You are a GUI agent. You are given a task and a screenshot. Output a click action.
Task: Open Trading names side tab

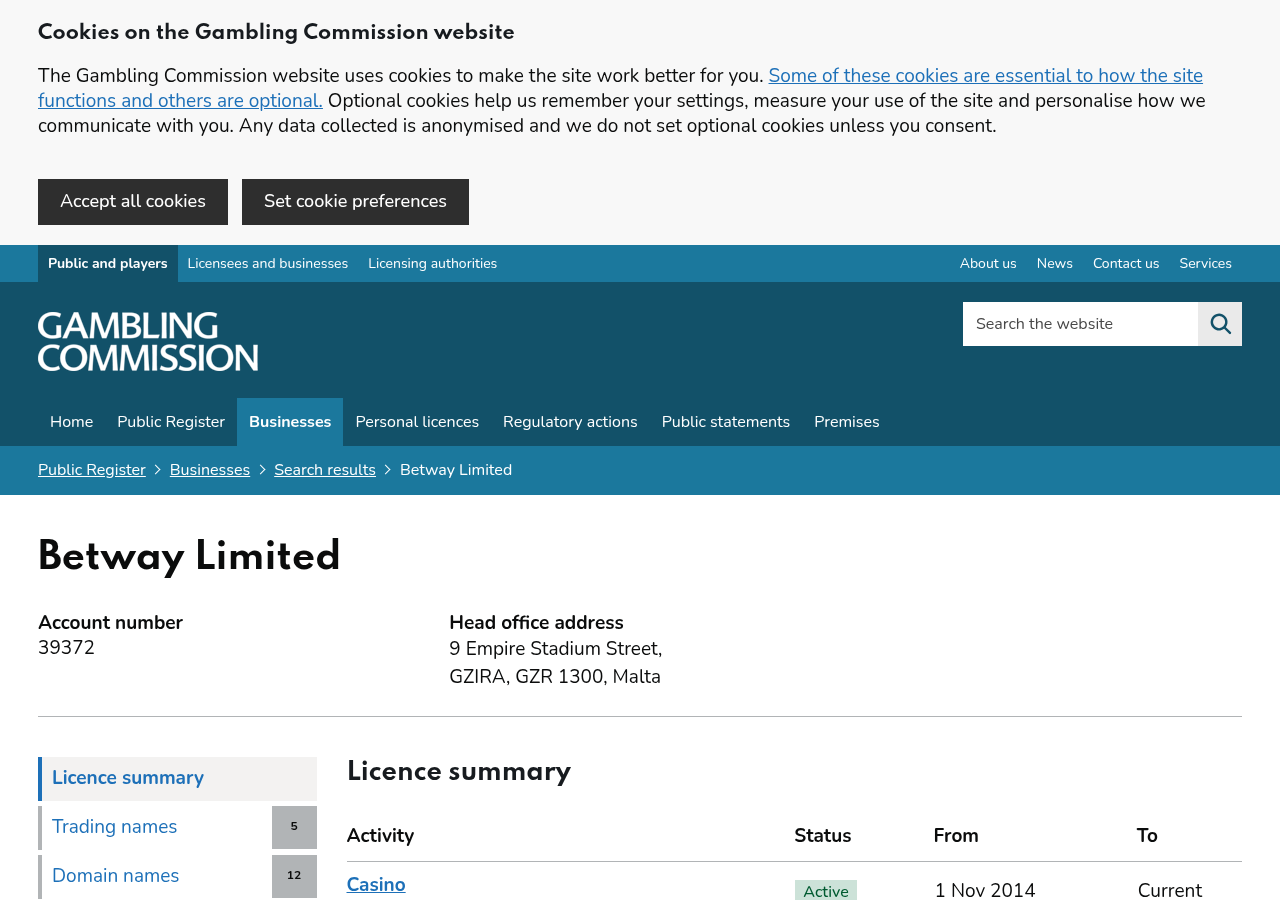click(x=155, y=828)
